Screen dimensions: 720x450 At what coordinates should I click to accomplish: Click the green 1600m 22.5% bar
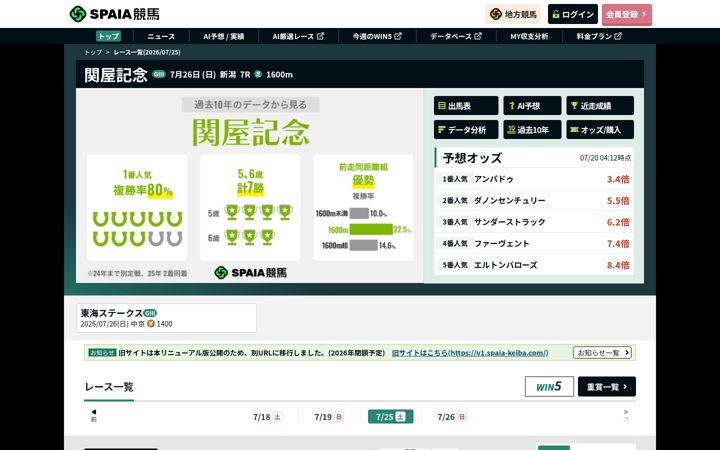[371, 230]
